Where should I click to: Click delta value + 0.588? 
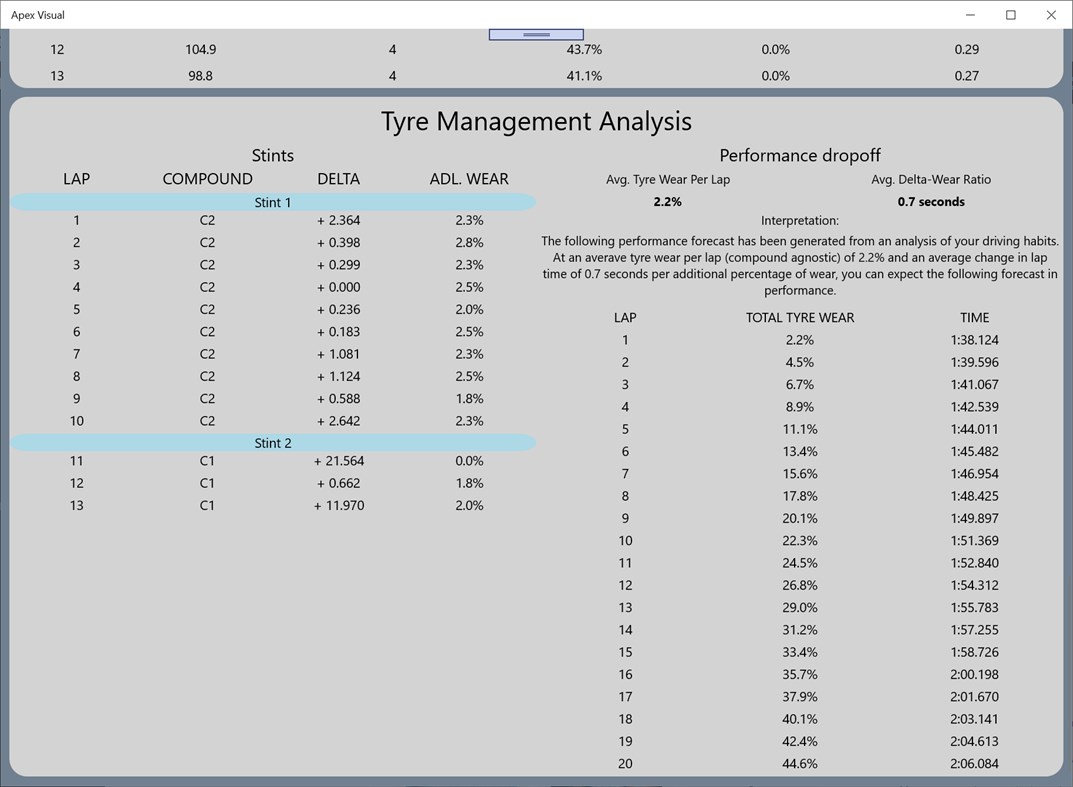pyautogui.click(x=339, y=398)
